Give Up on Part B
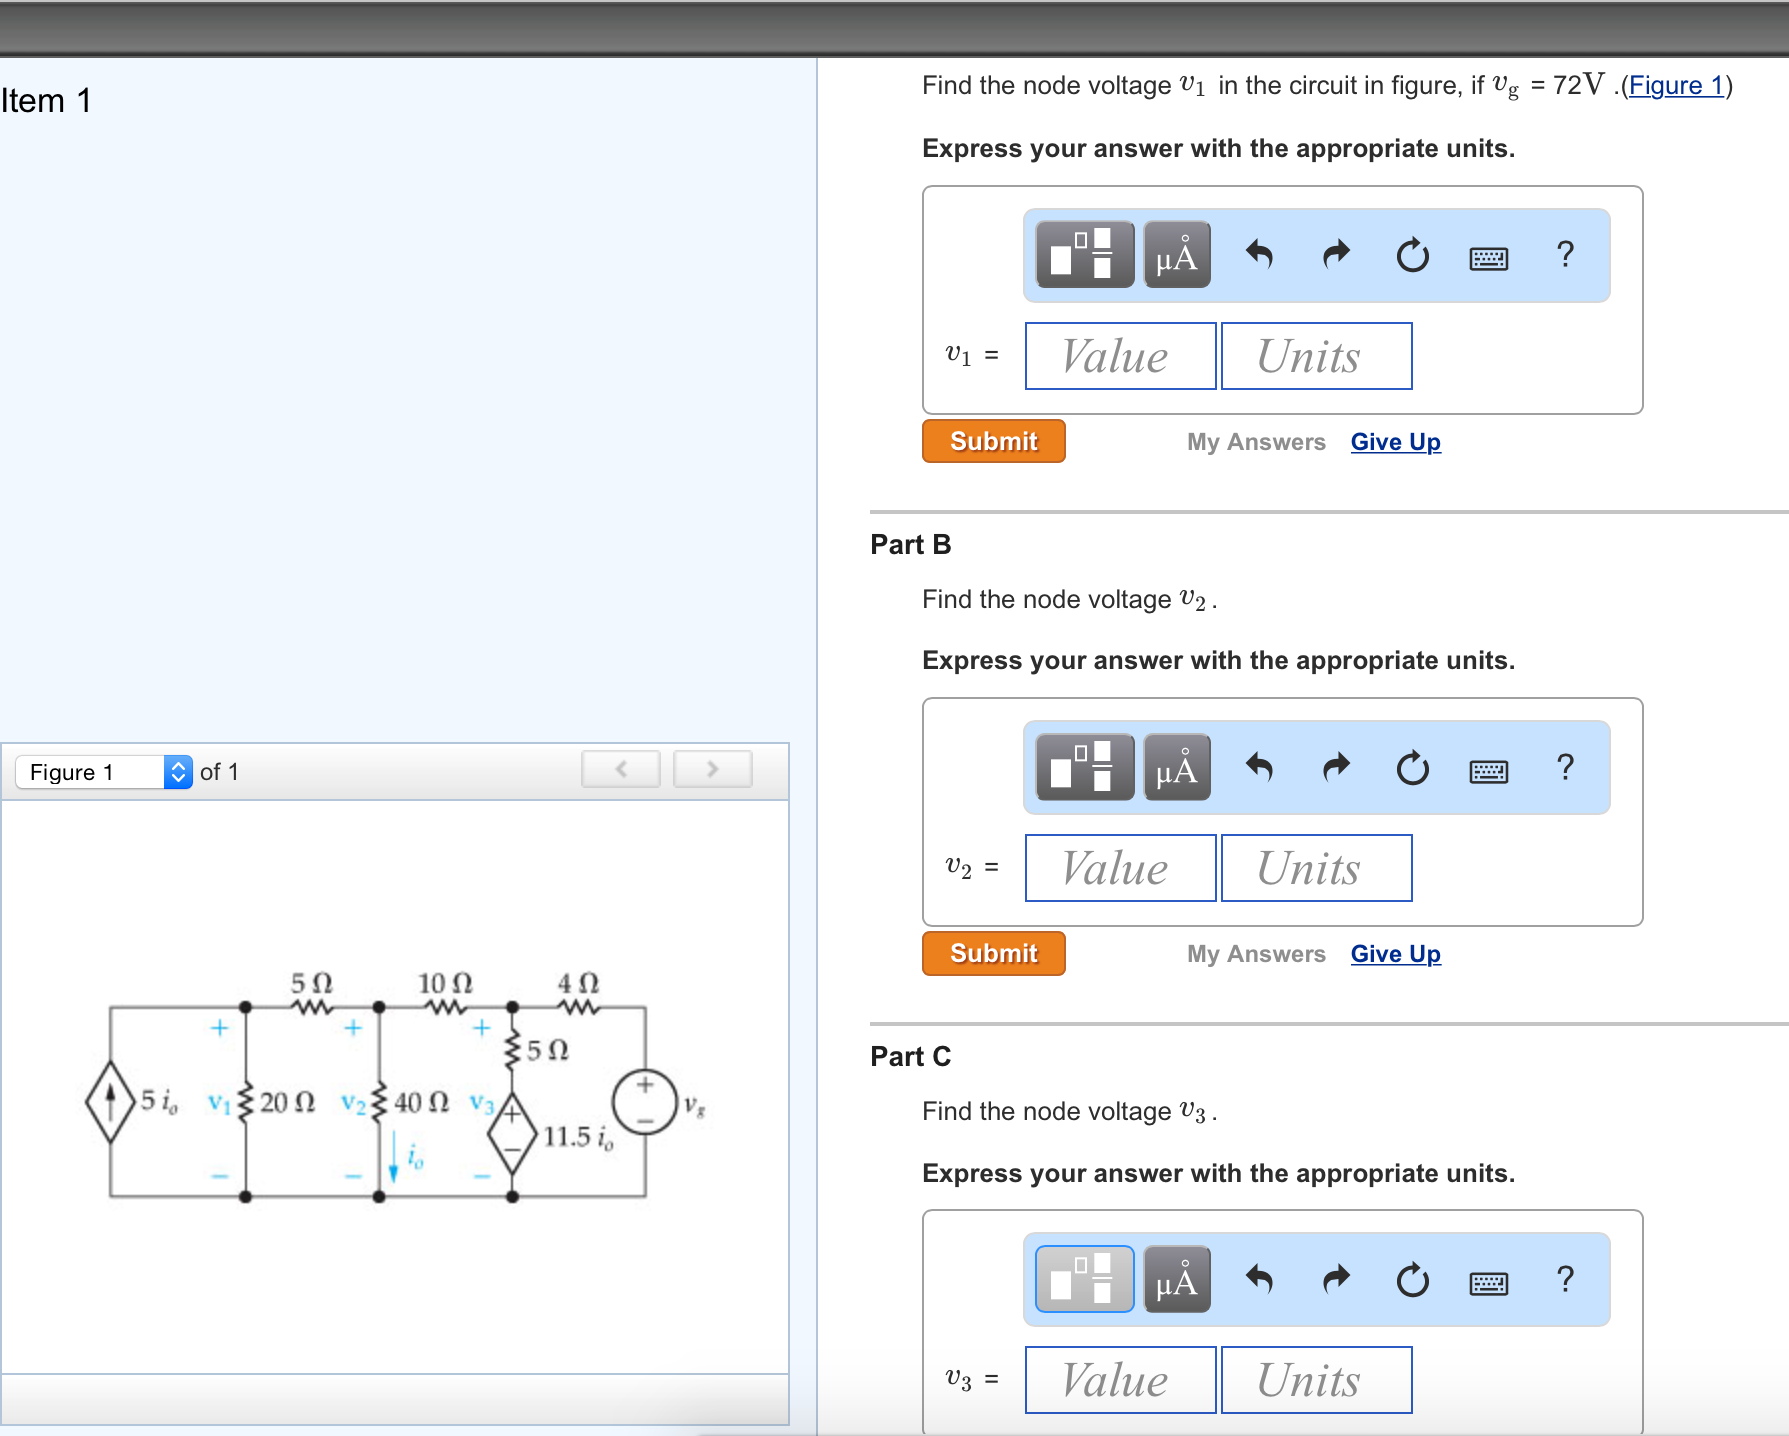Screen dimensions: 1789x1436 click(1395, 953)
